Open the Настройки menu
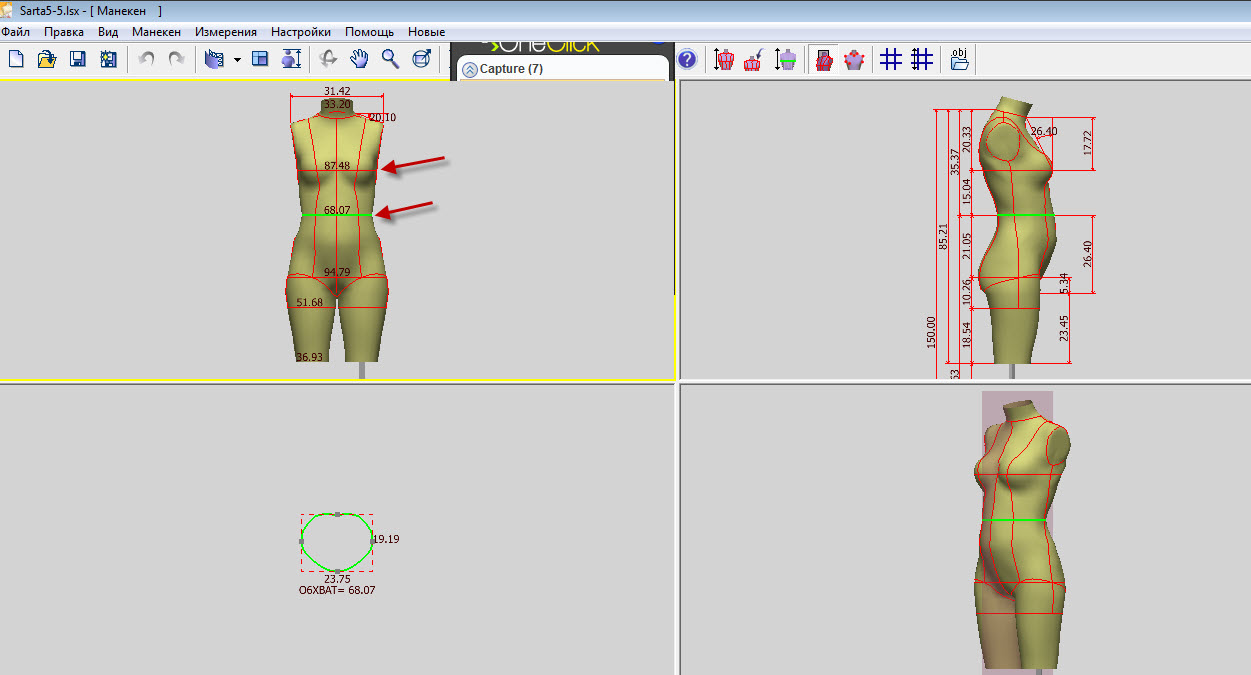The image size is (1251, 675). click(300, 32)
